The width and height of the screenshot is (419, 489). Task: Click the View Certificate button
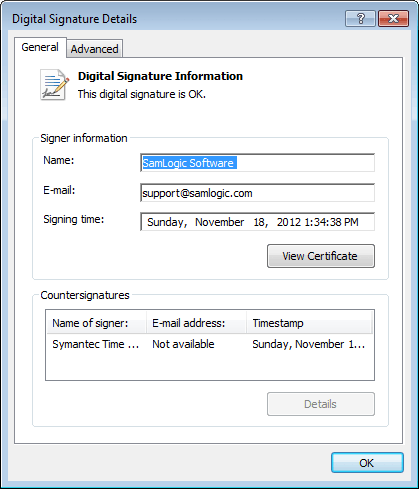click(x=321, y=256)
